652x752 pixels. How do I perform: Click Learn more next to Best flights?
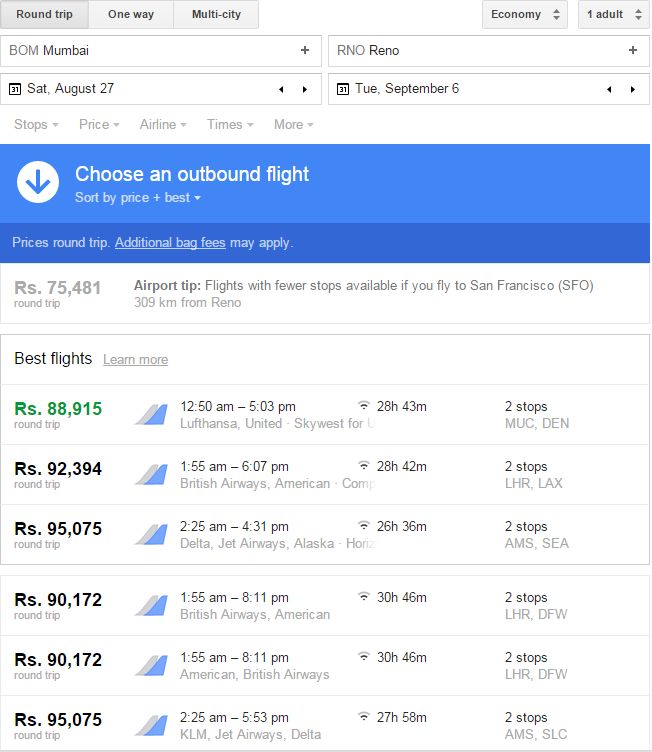coord(135,360)
